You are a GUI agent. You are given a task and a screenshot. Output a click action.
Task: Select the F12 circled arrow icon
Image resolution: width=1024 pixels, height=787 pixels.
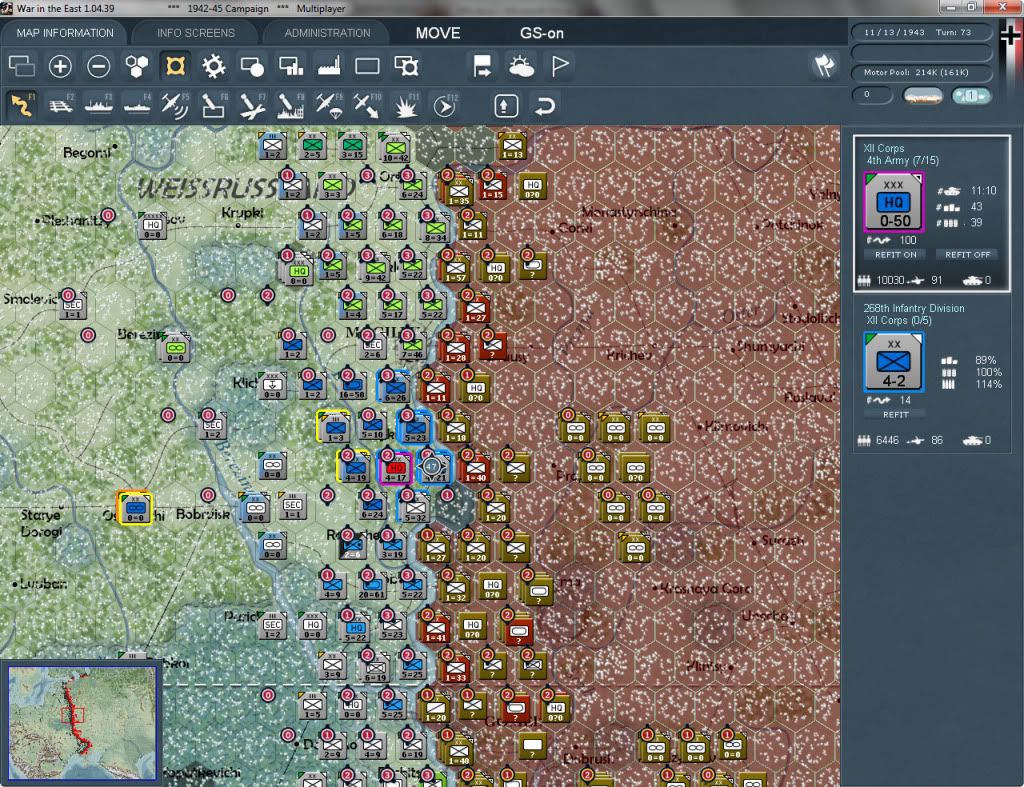(x=445, y=105)
